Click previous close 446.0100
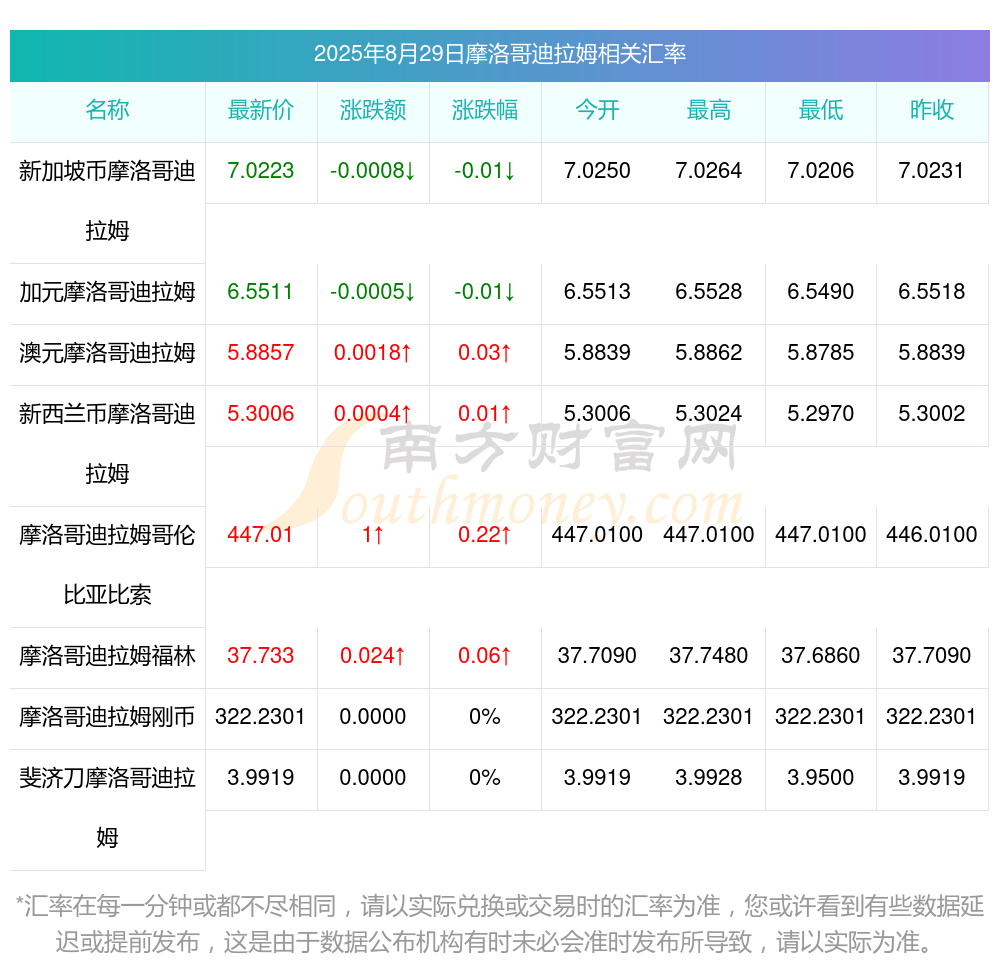1000x973 pixels. pyautogui.click(x=932, y=534)
